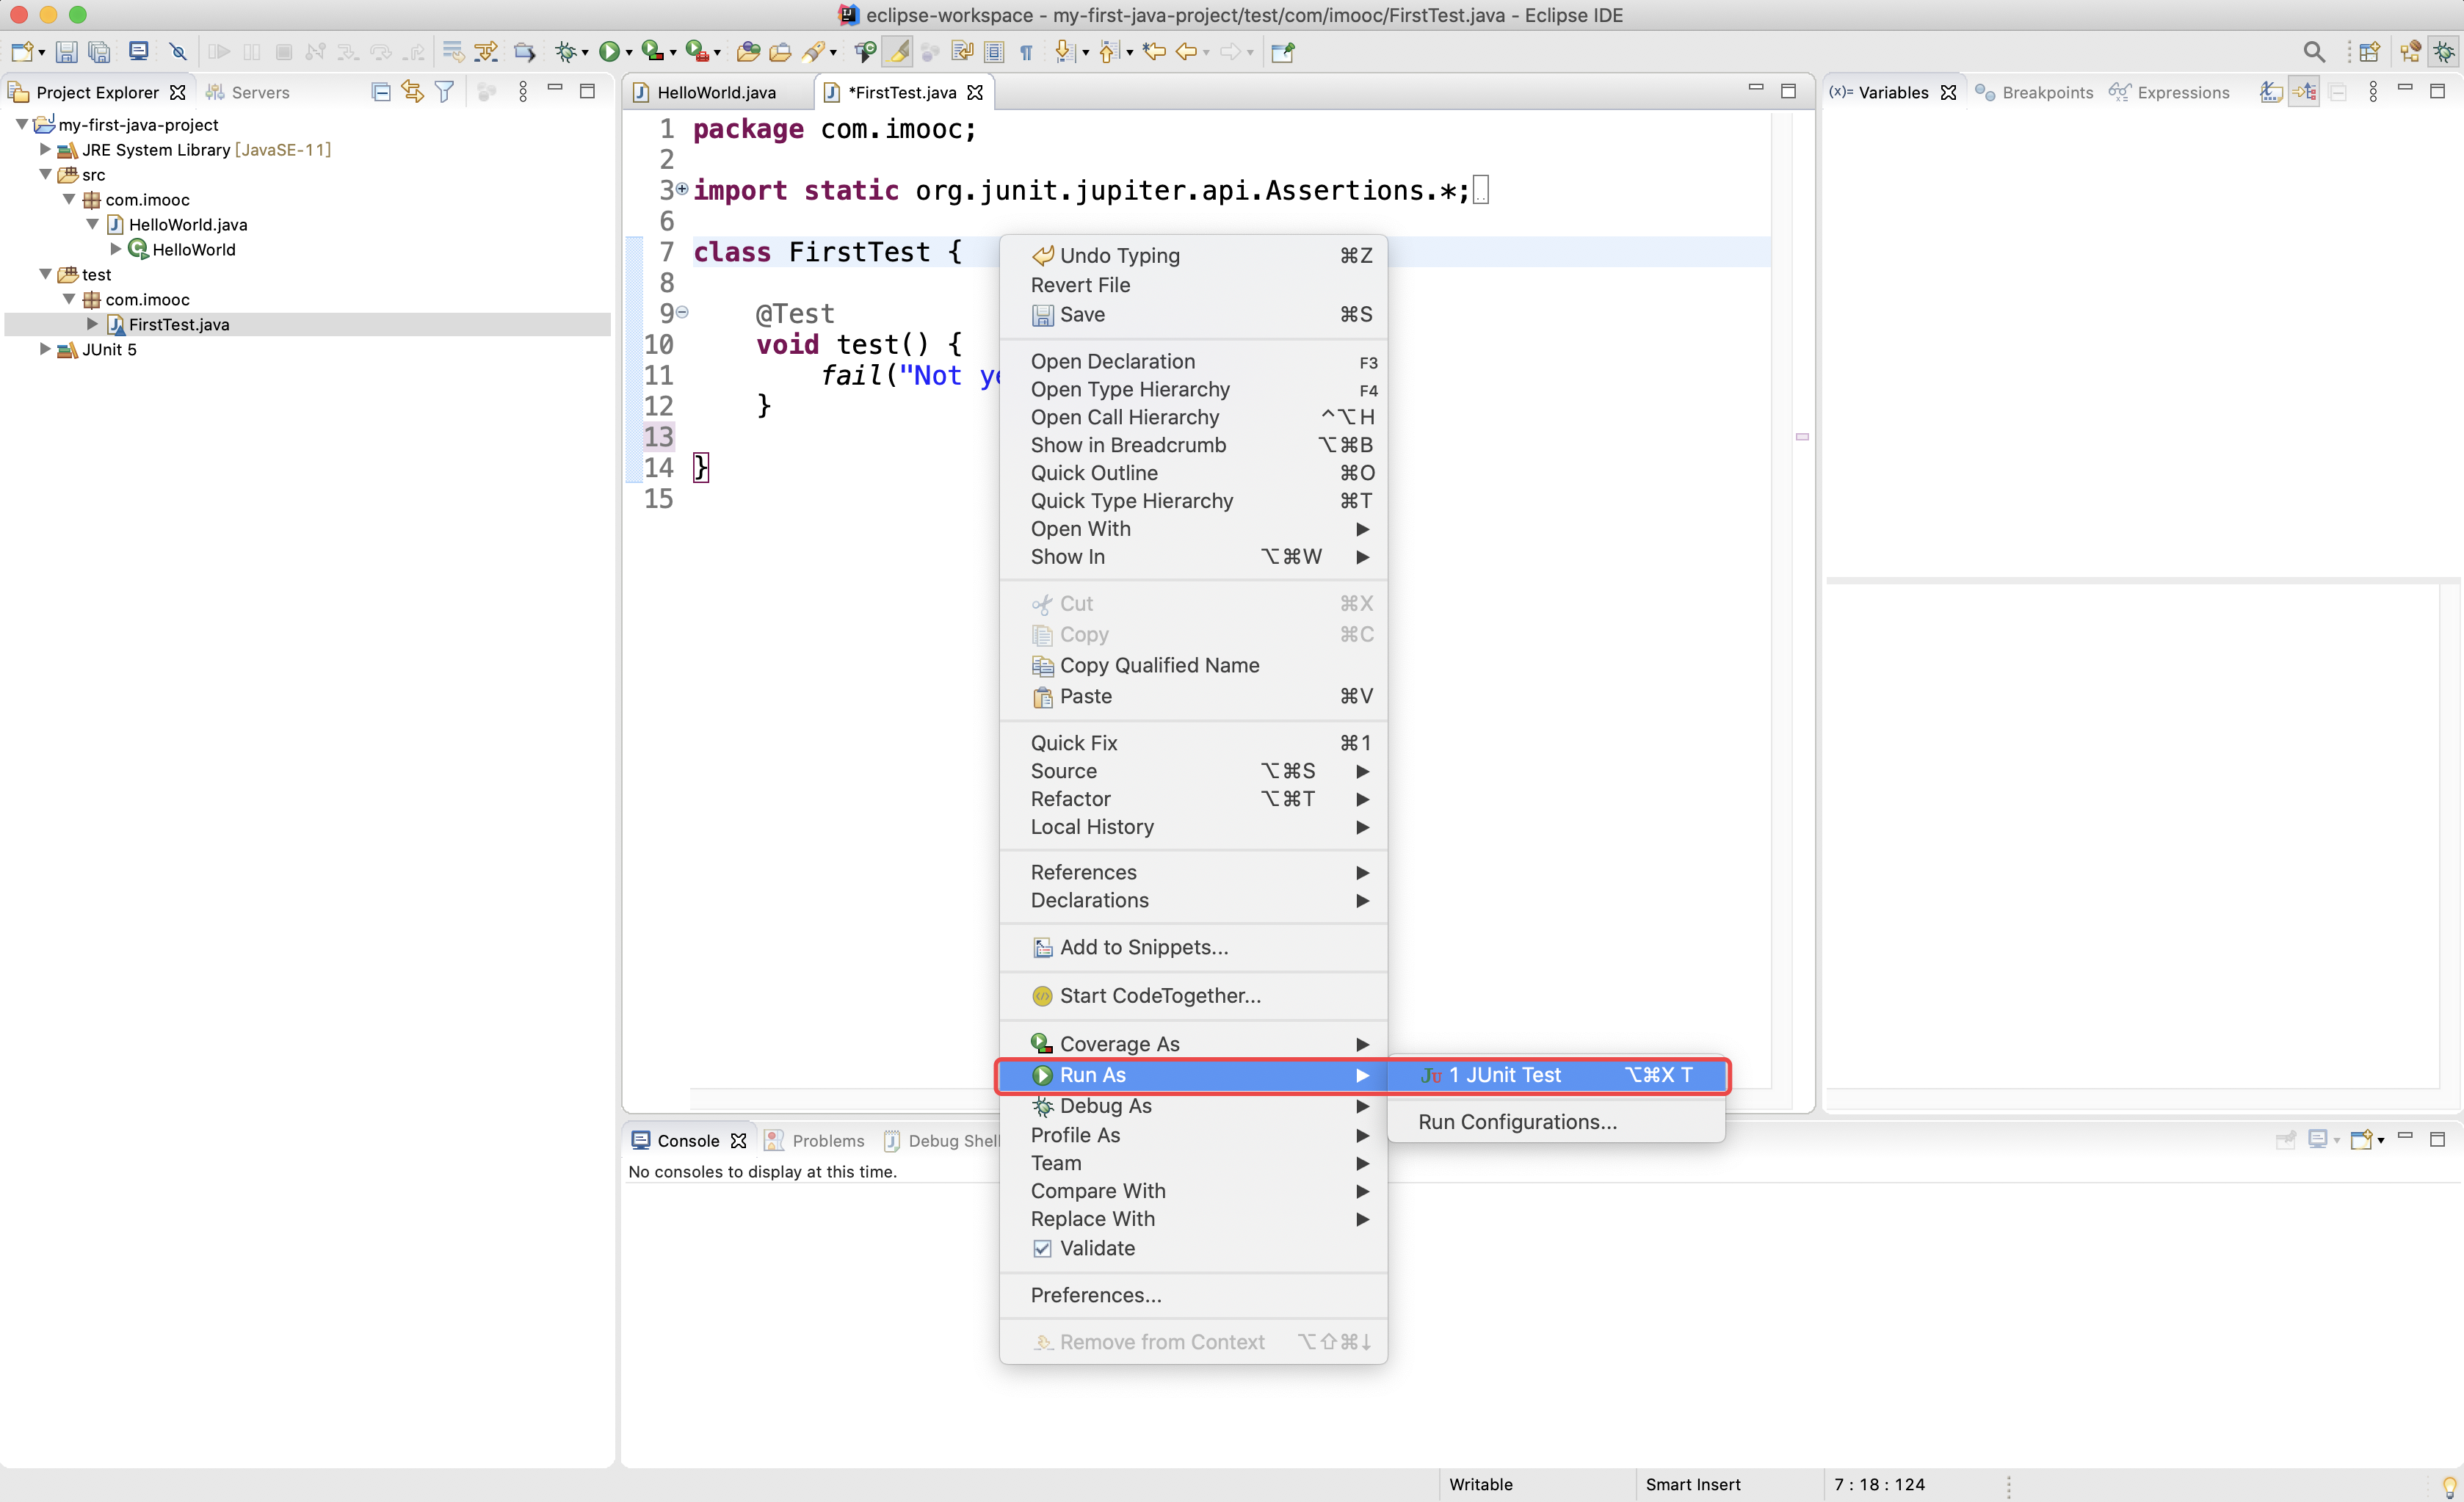
Task: Choose 1 JUnit Test submenu item
Action: (x=1556, y=1075)
